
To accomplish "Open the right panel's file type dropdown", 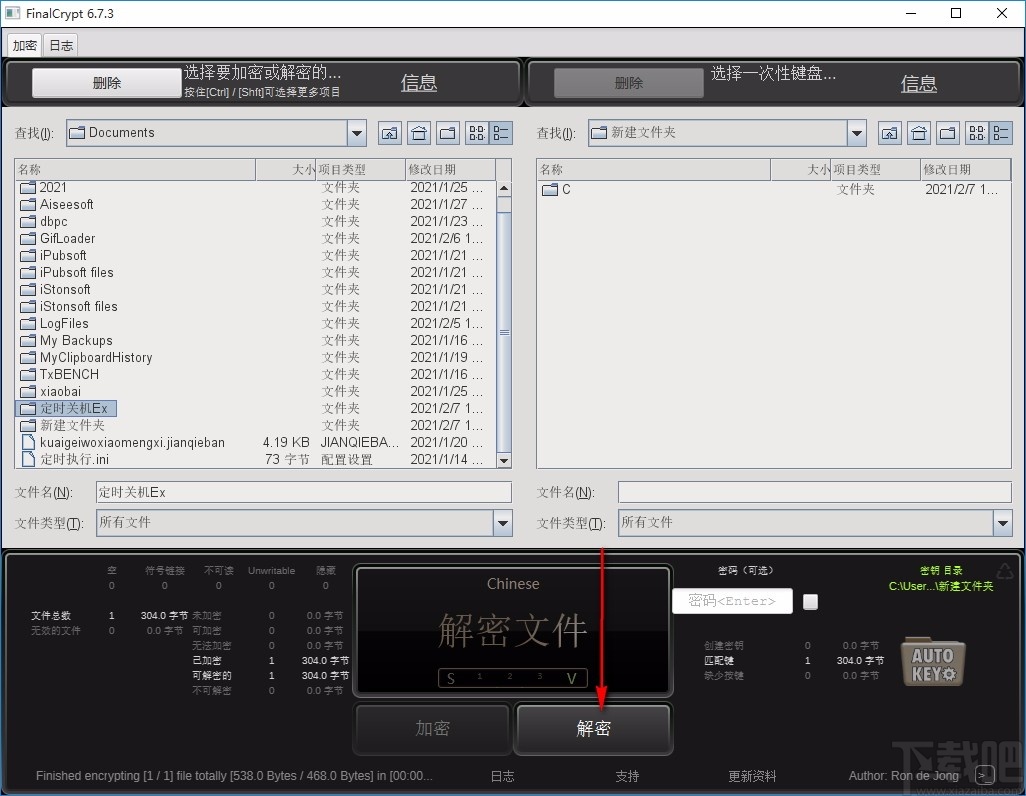I will pyautogui.click(x=1002, y=522).
